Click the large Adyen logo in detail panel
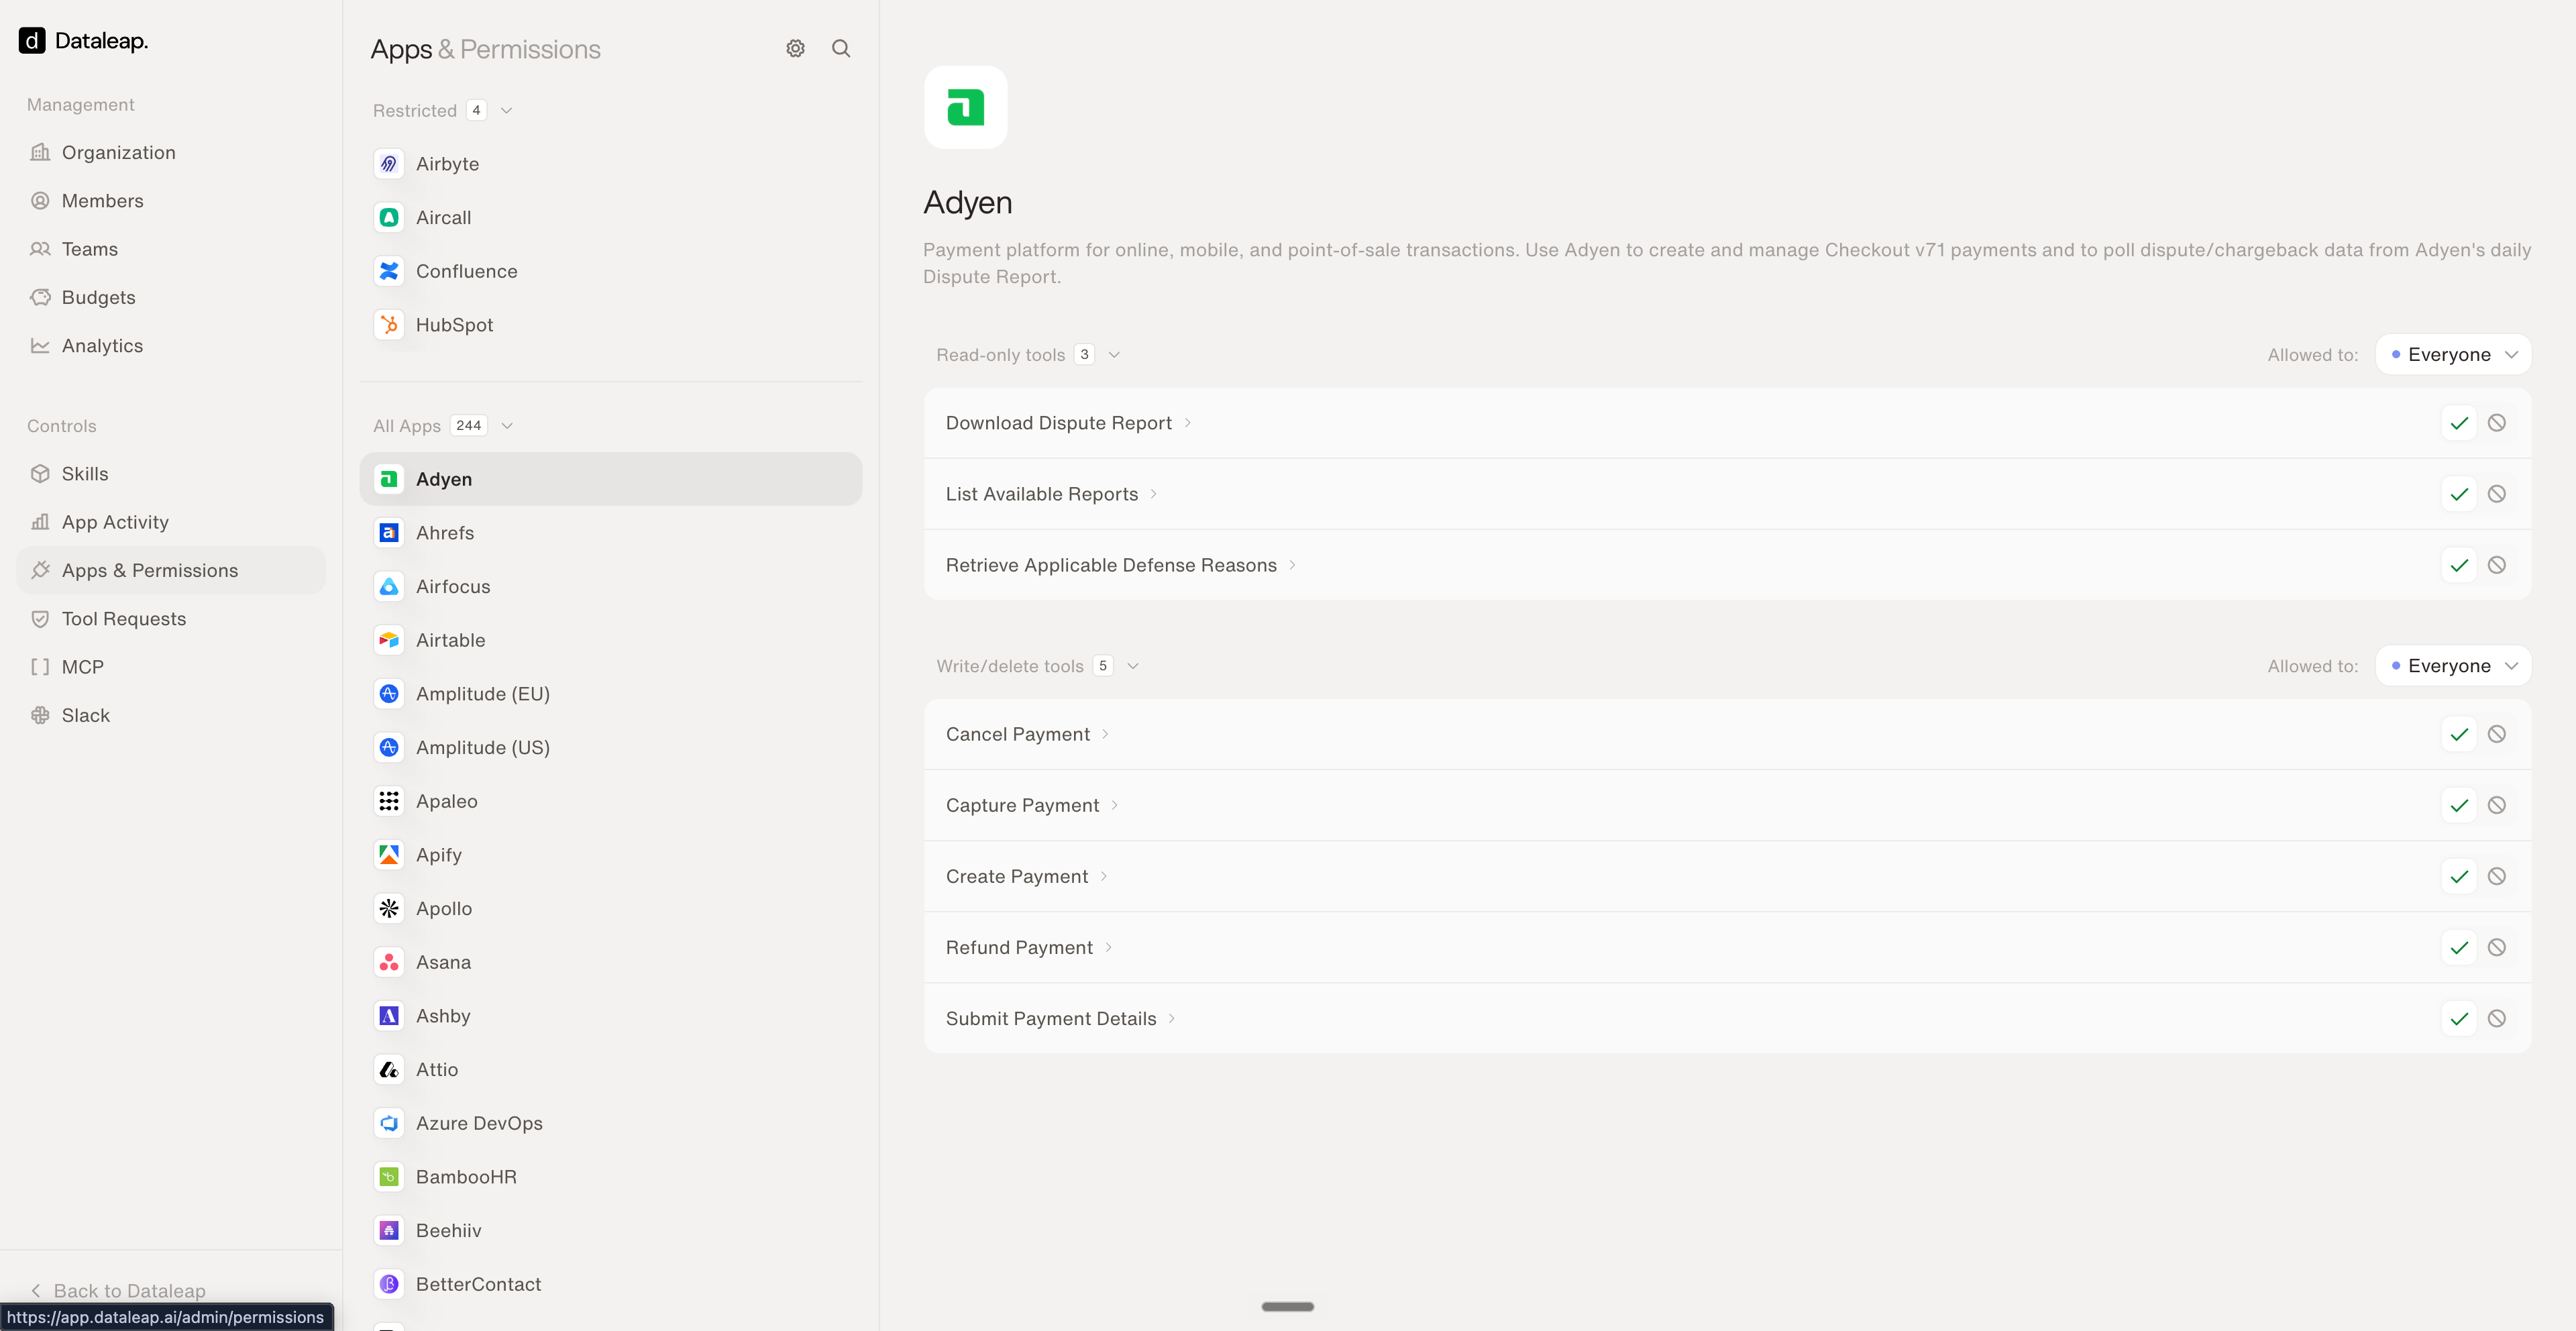Viewport: 2576px width, 1331px height. click(965, 107)
